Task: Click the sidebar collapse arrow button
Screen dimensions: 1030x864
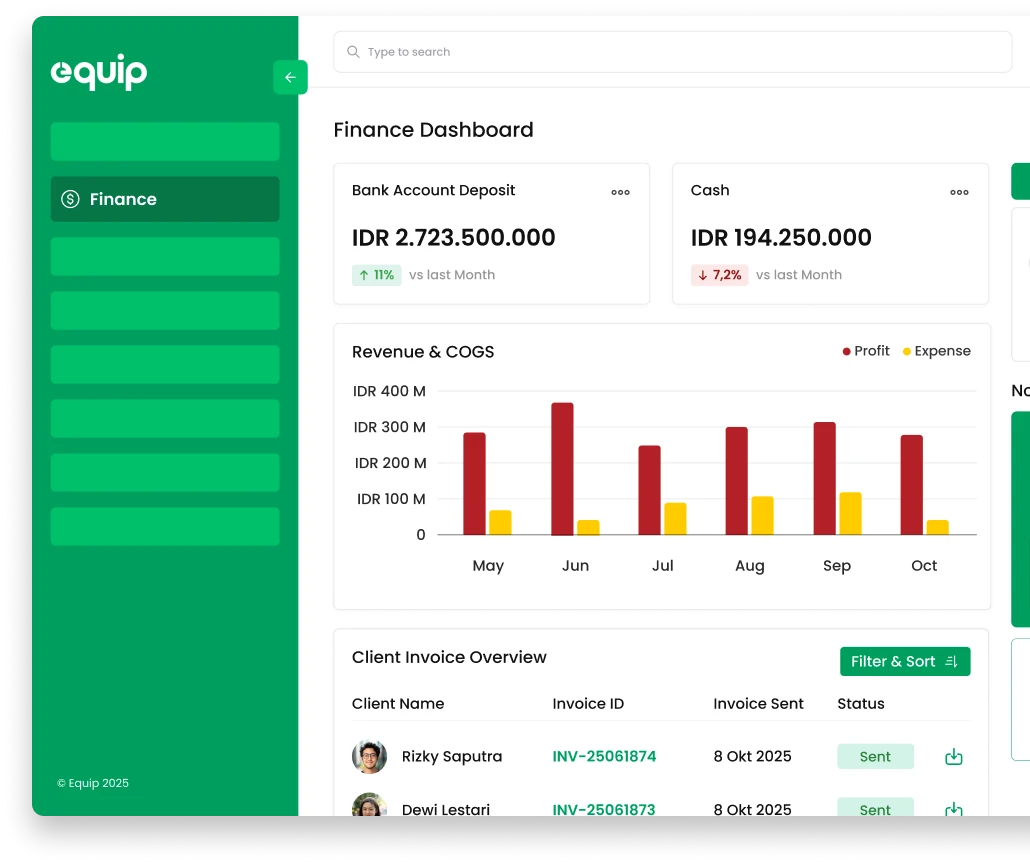Action: pos(290,77)
